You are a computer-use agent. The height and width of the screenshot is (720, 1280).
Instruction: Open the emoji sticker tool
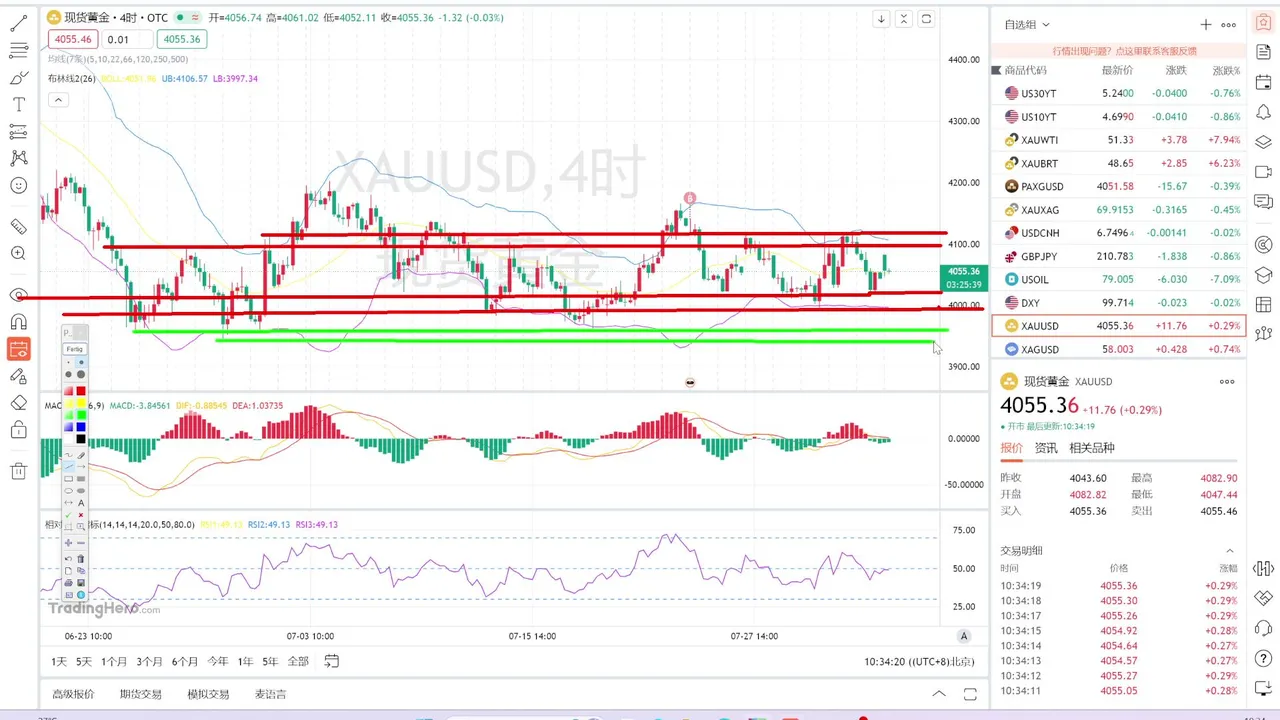coord(18,185)
